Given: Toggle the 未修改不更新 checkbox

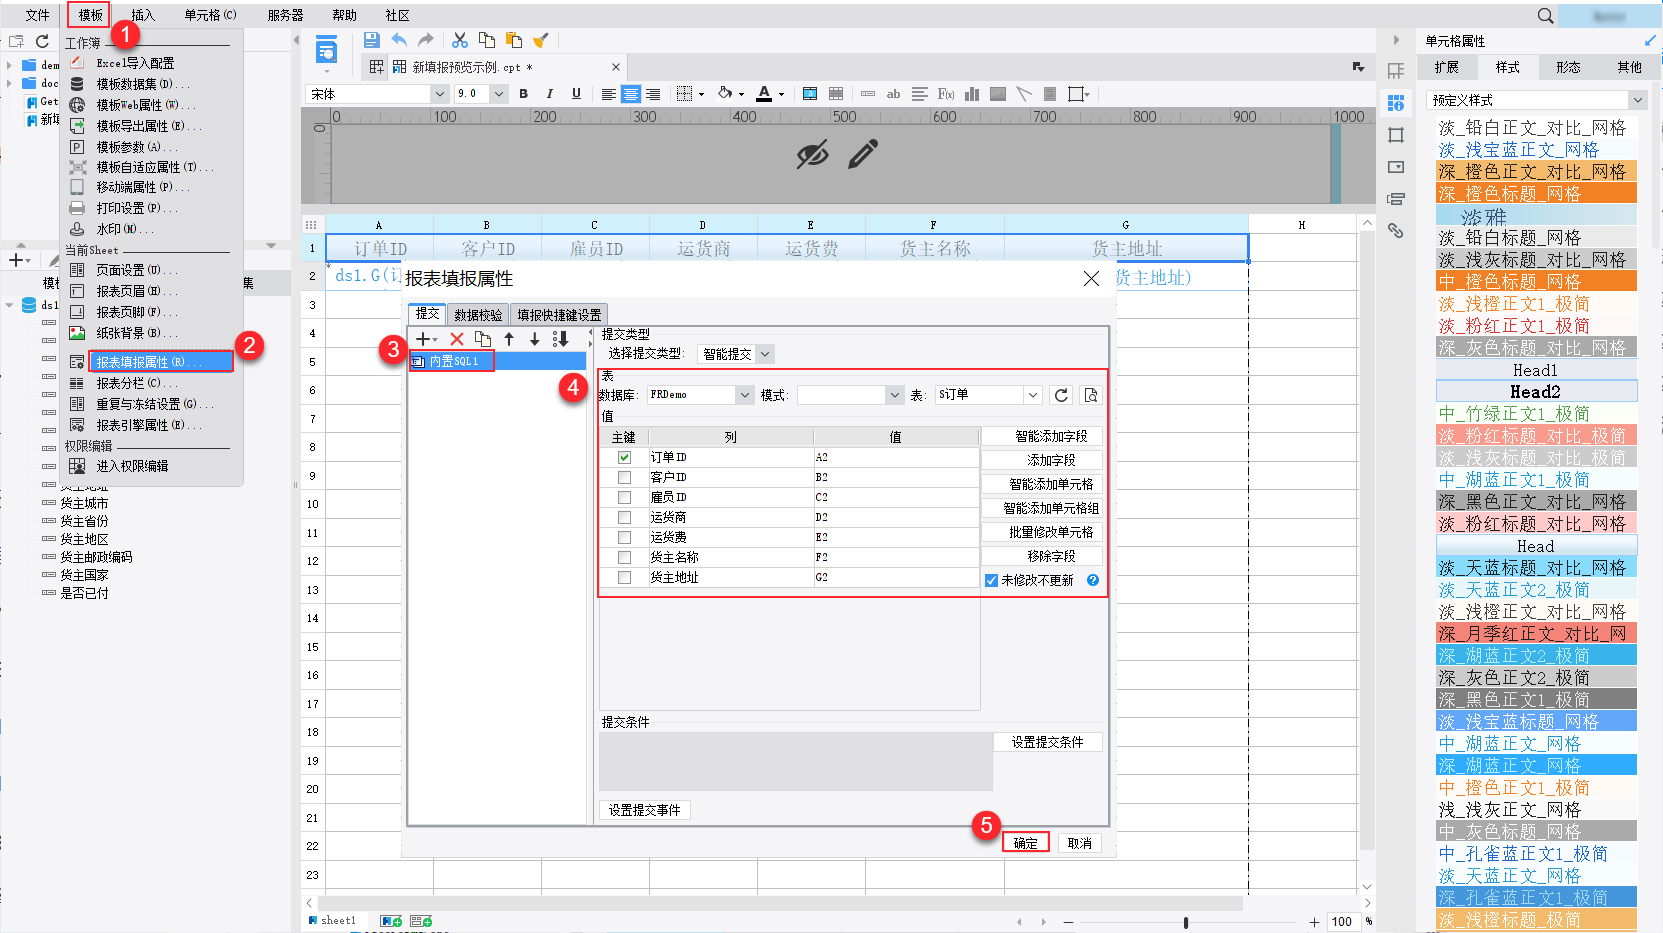Looking at the screenshot, I should [x=991, y=580].
